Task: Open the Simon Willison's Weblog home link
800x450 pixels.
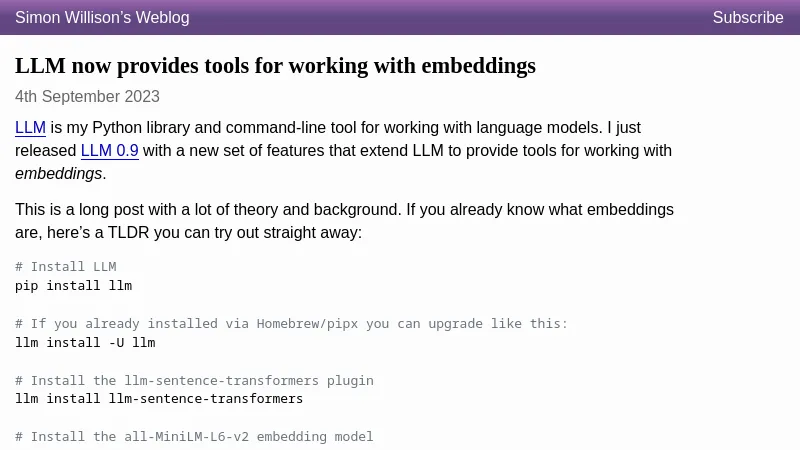Action: pyautogui.click(x=102, y=18)
